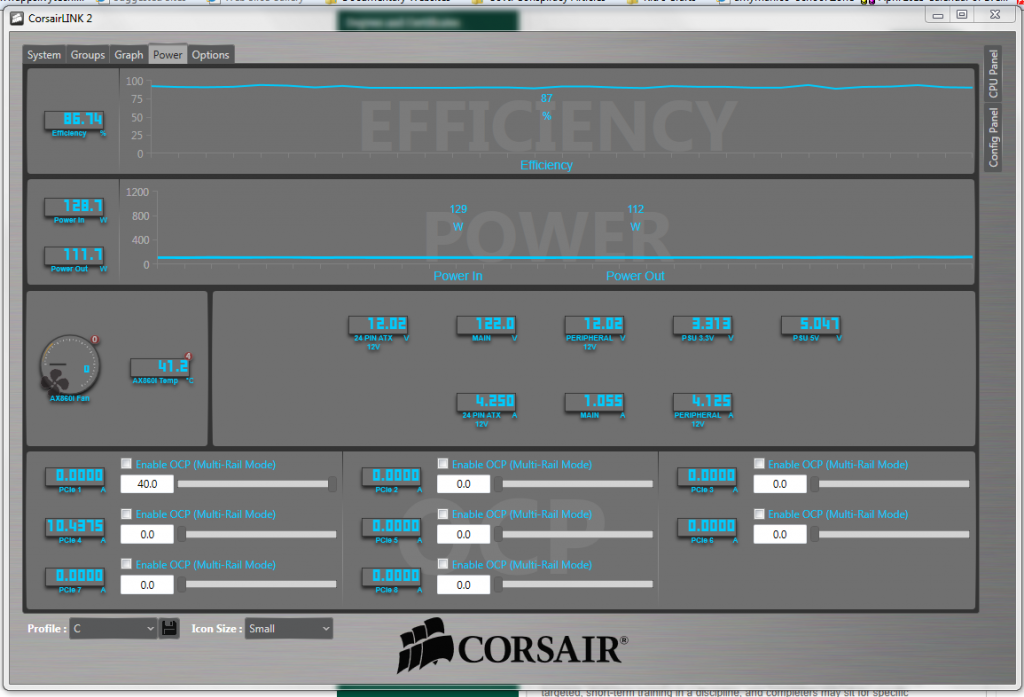The image size is (1024, 697).
Task: Enable OCP checkbox for PCIe 8
Action: [443, 564]
